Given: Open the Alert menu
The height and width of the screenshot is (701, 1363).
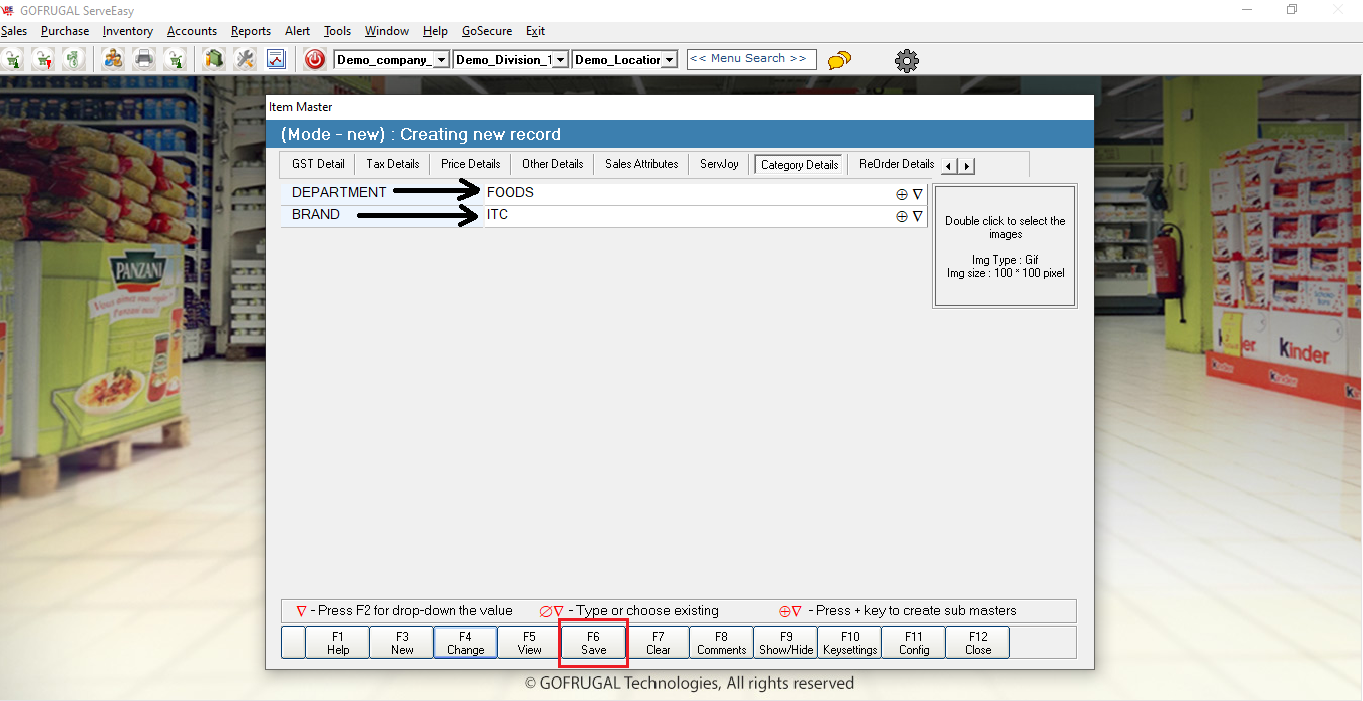Looking at the screenshot, I should pyautogui.click(x=298, y=31).
